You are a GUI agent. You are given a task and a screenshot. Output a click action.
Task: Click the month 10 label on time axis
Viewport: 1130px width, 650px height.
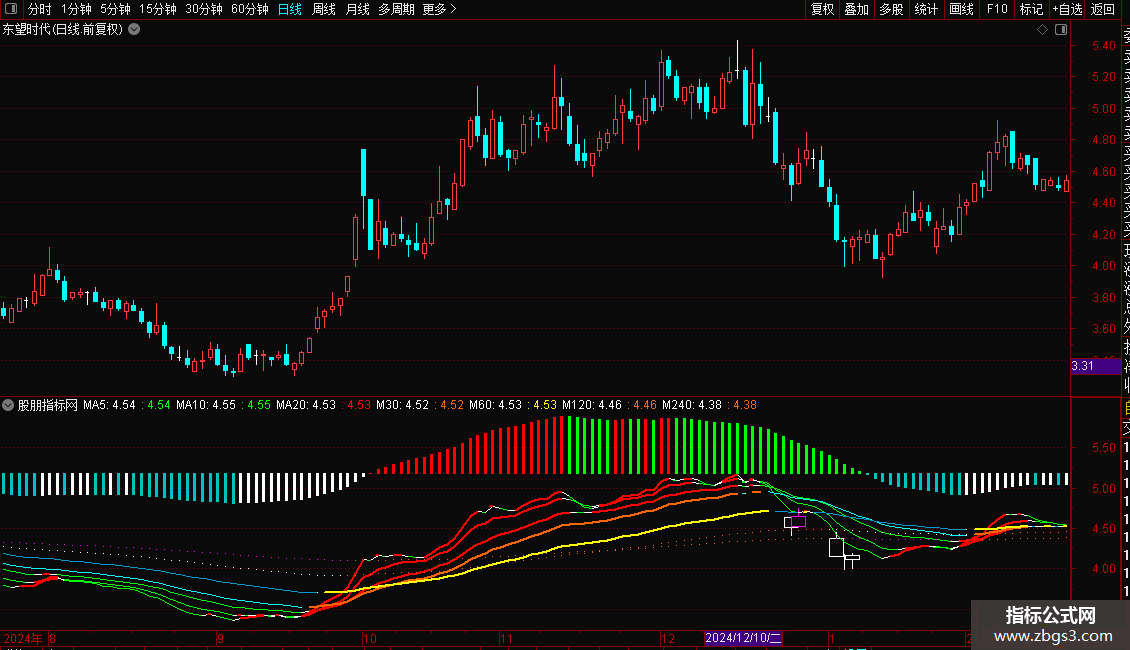370,638
